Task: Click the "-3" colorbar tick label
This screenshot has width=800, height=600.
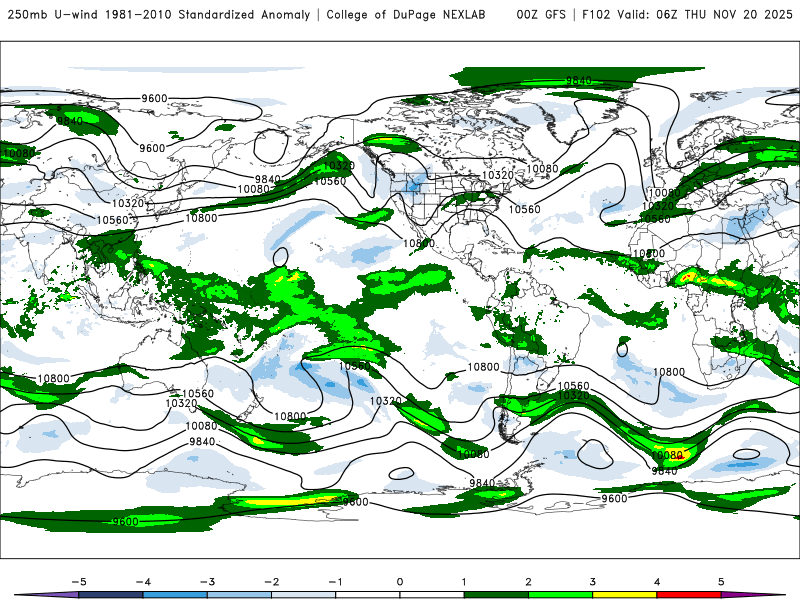Action: pos(207,582)
